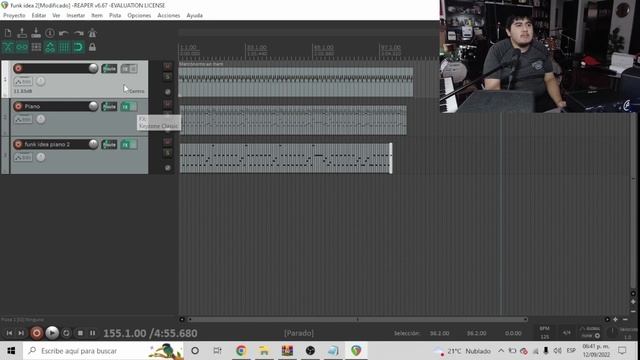The height and width of the screenshot is (360, 640).
Task: Click the transport Pause button
Action: [93, 333]
